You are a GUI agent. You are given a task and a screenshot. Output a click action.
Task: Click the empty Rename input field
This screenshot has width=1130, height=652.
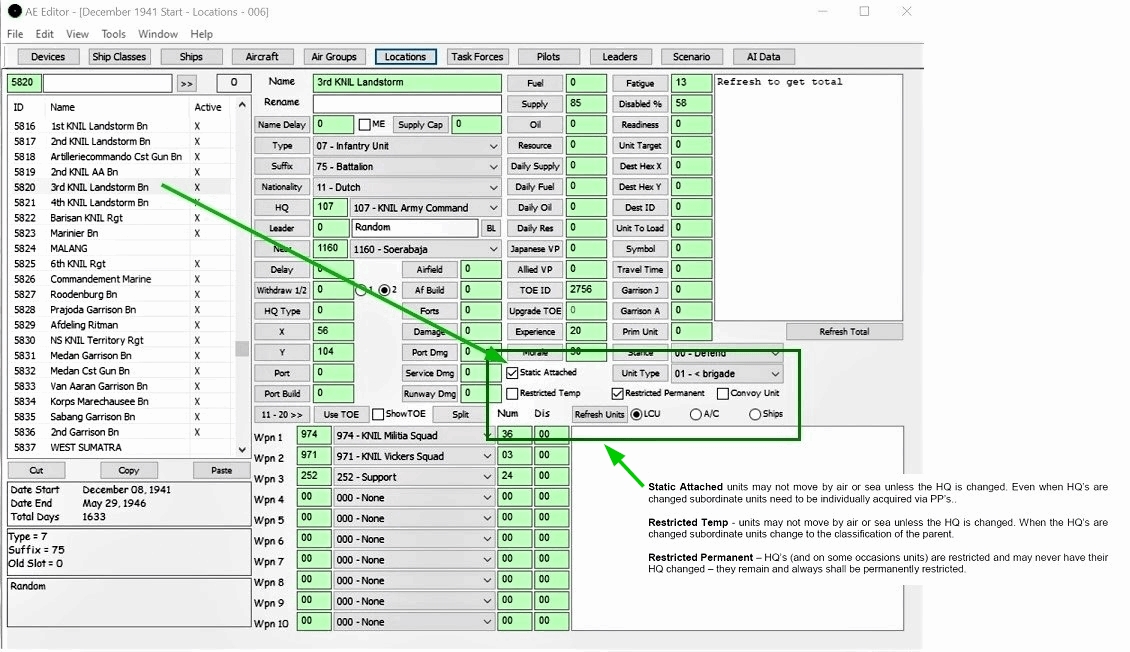[407, 104]
